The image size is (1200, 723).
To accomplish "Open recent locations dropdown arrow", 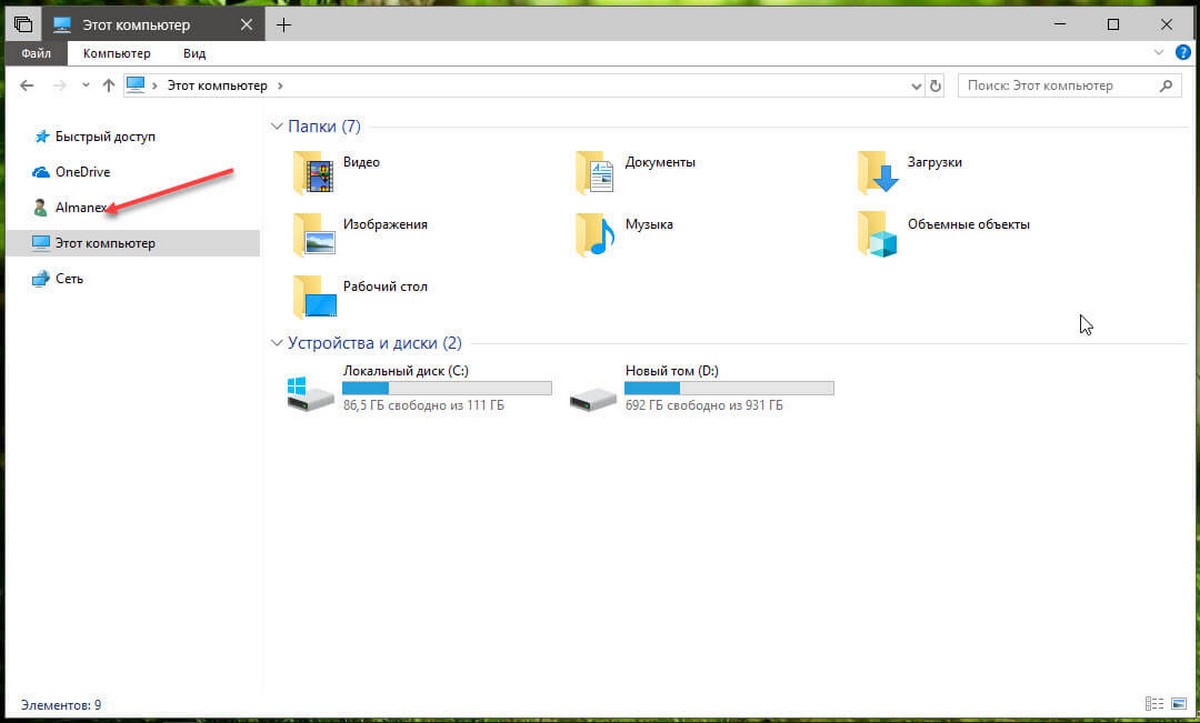I will [x=86, y=86].
